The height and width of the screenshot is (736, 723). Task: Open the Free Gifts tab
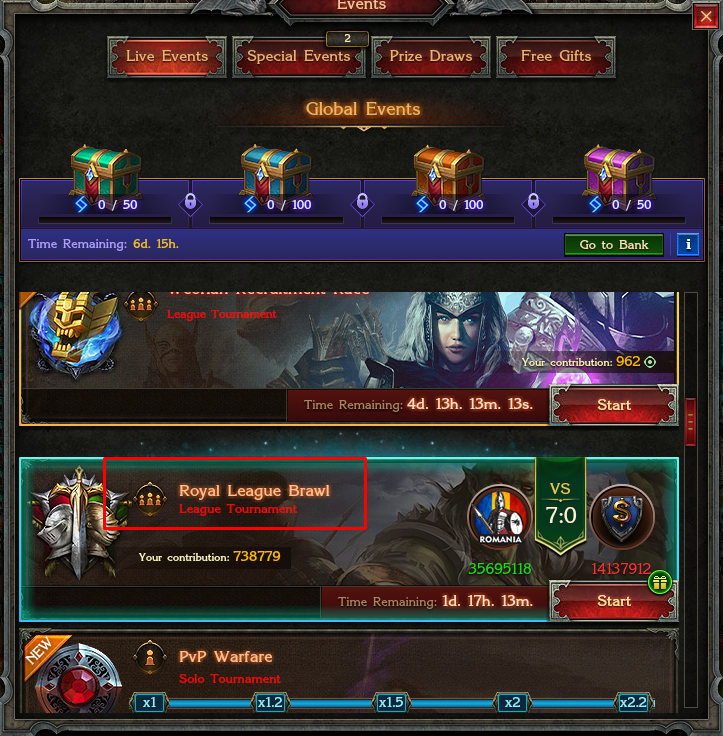tap(556, 57)
